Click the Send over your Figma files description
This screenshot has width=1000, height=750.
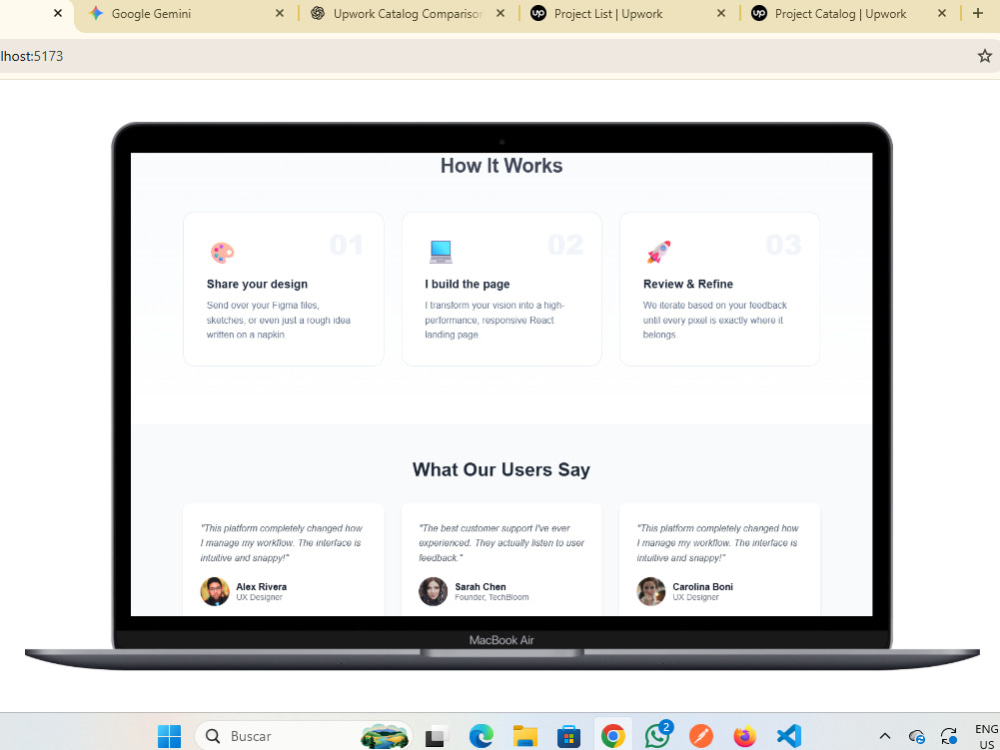[279, 320]
